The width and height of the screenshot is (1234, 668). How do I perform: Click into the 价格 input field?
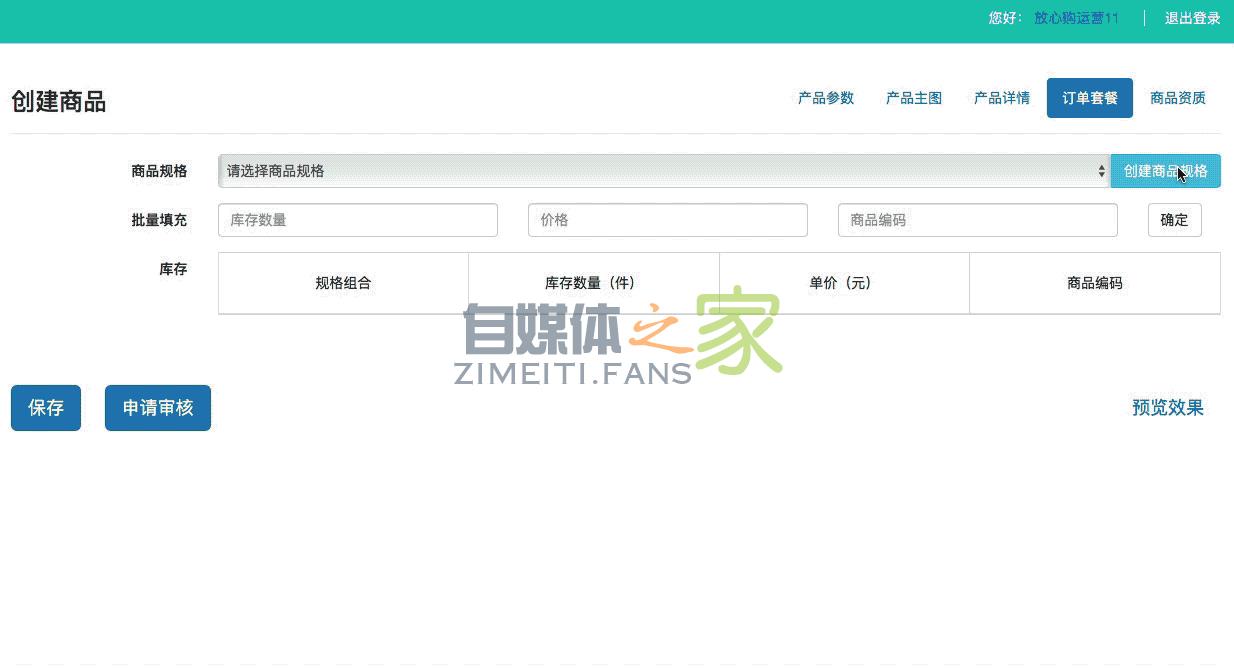[x=667, y=220]
